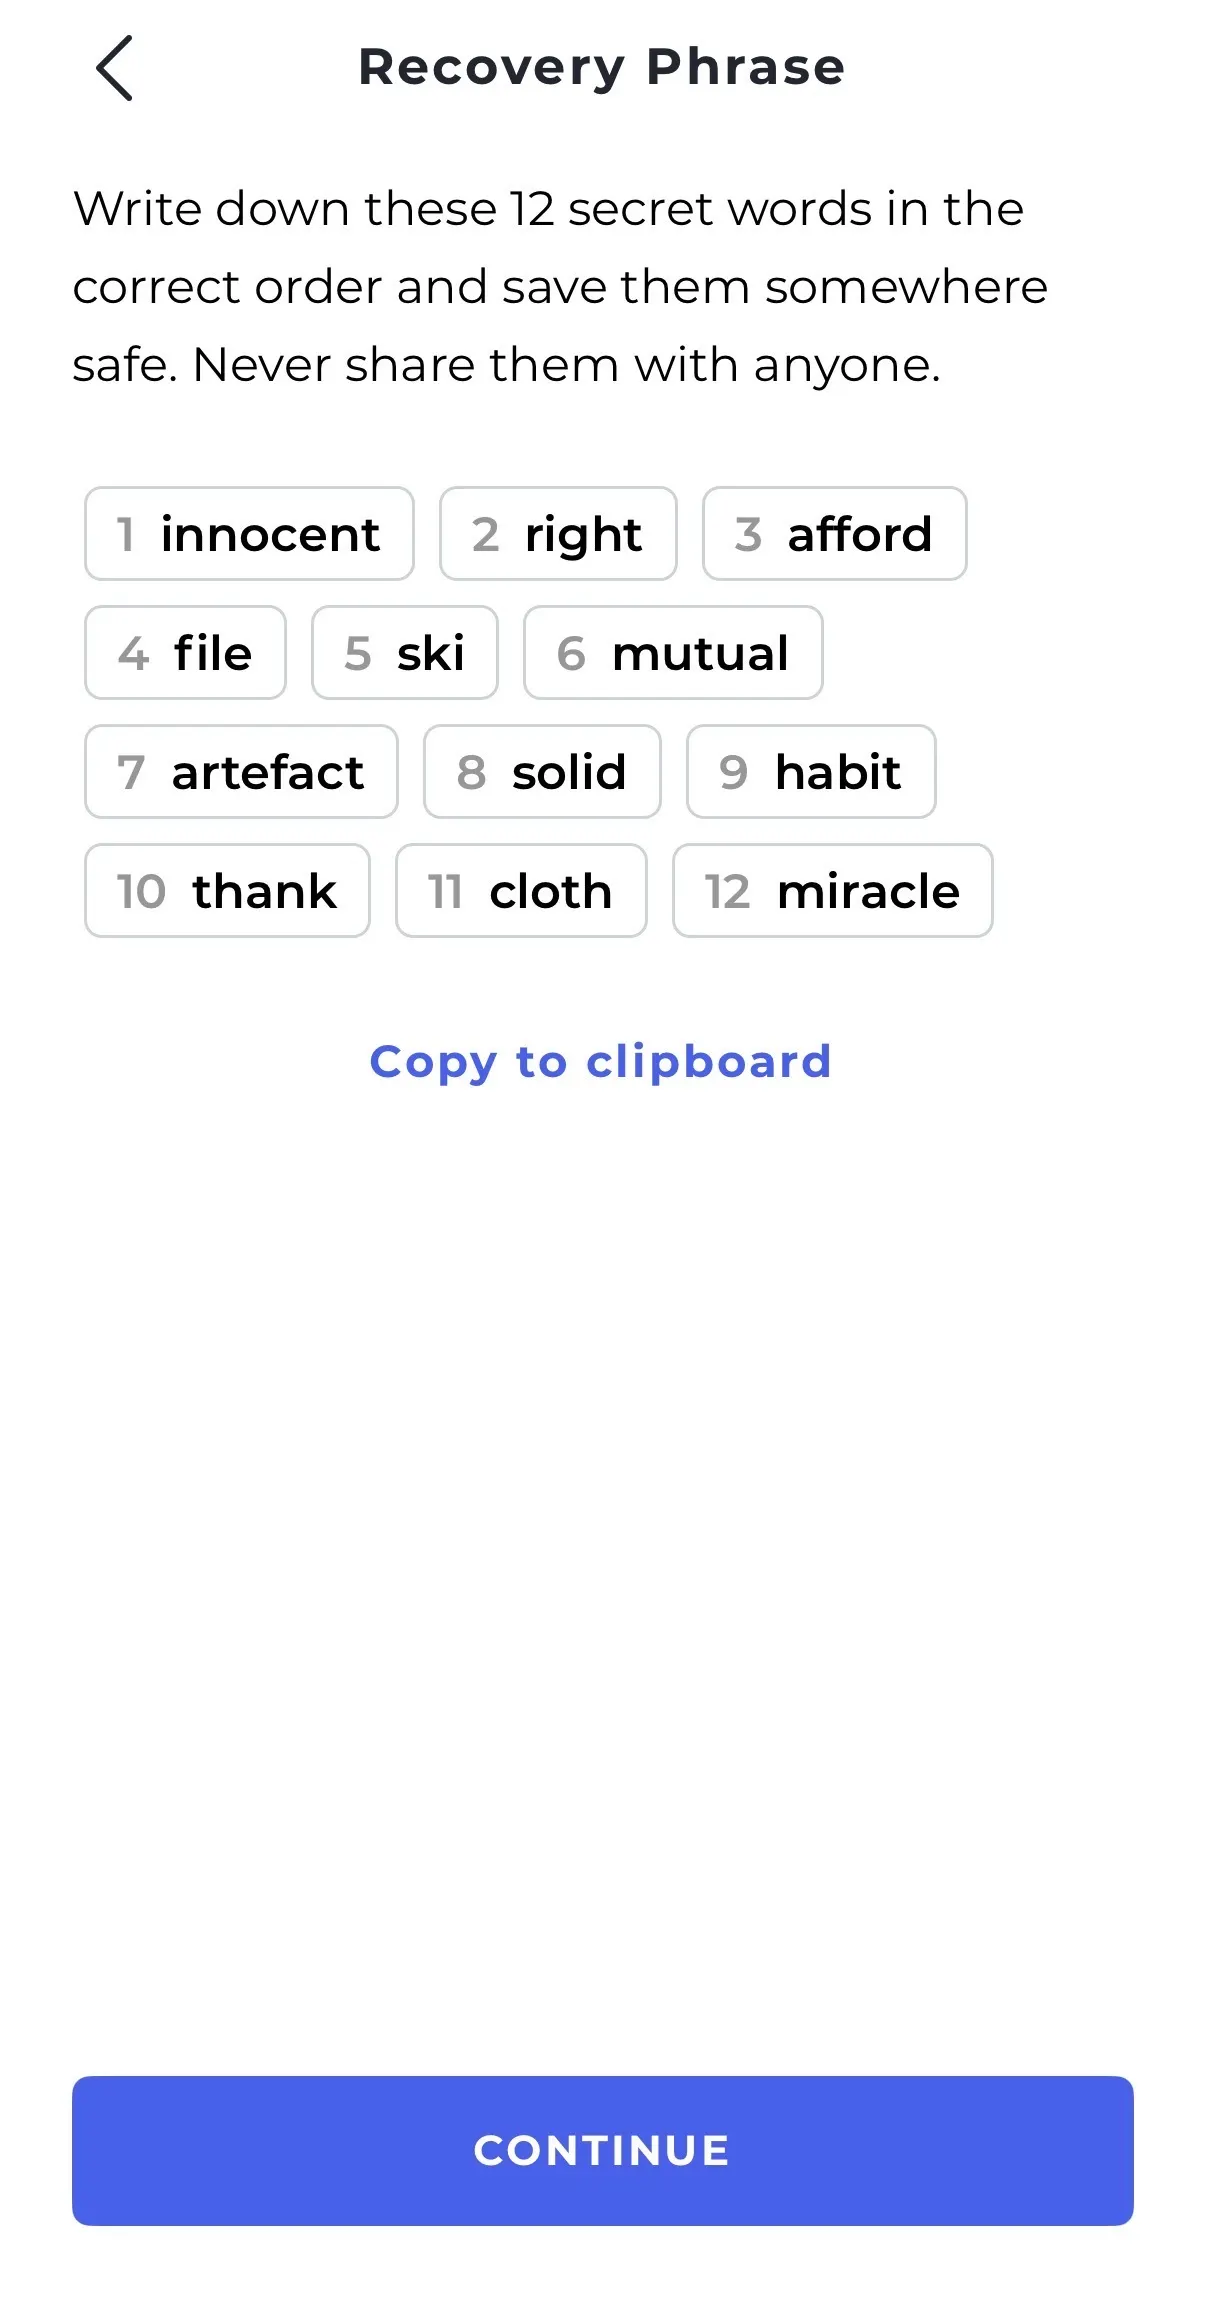Tap the Recovery Phrase page title
Screen dimensions: 1206x2304
pos(602,67)
